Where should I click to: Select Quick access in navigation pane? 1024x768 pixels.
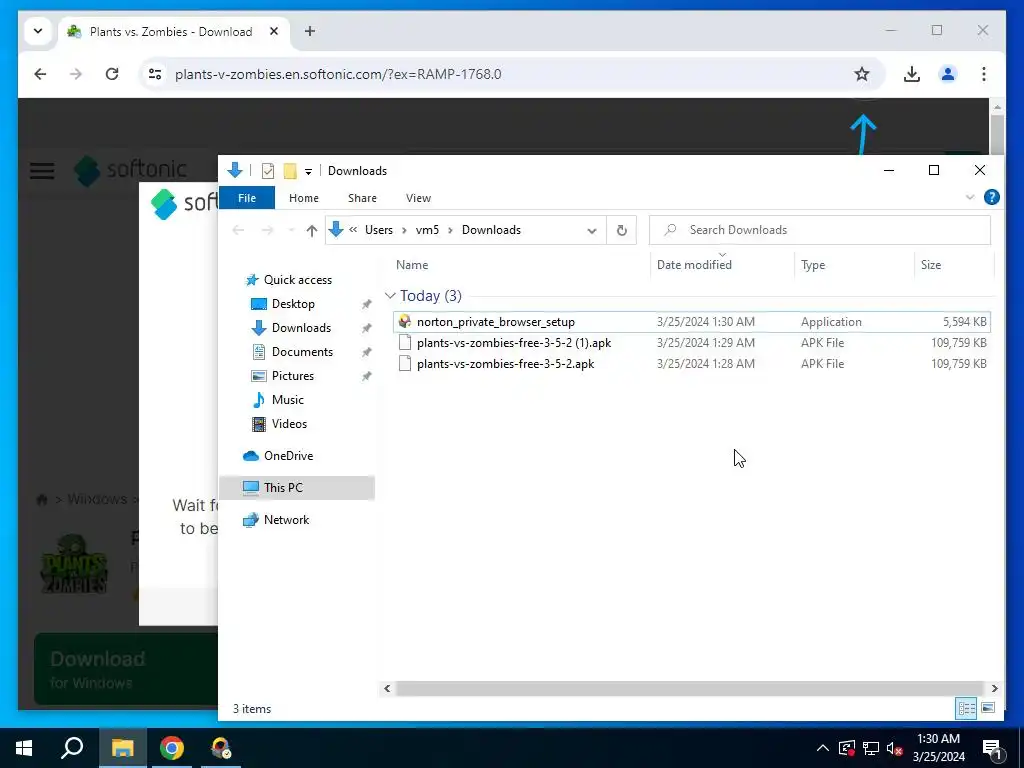298,280
